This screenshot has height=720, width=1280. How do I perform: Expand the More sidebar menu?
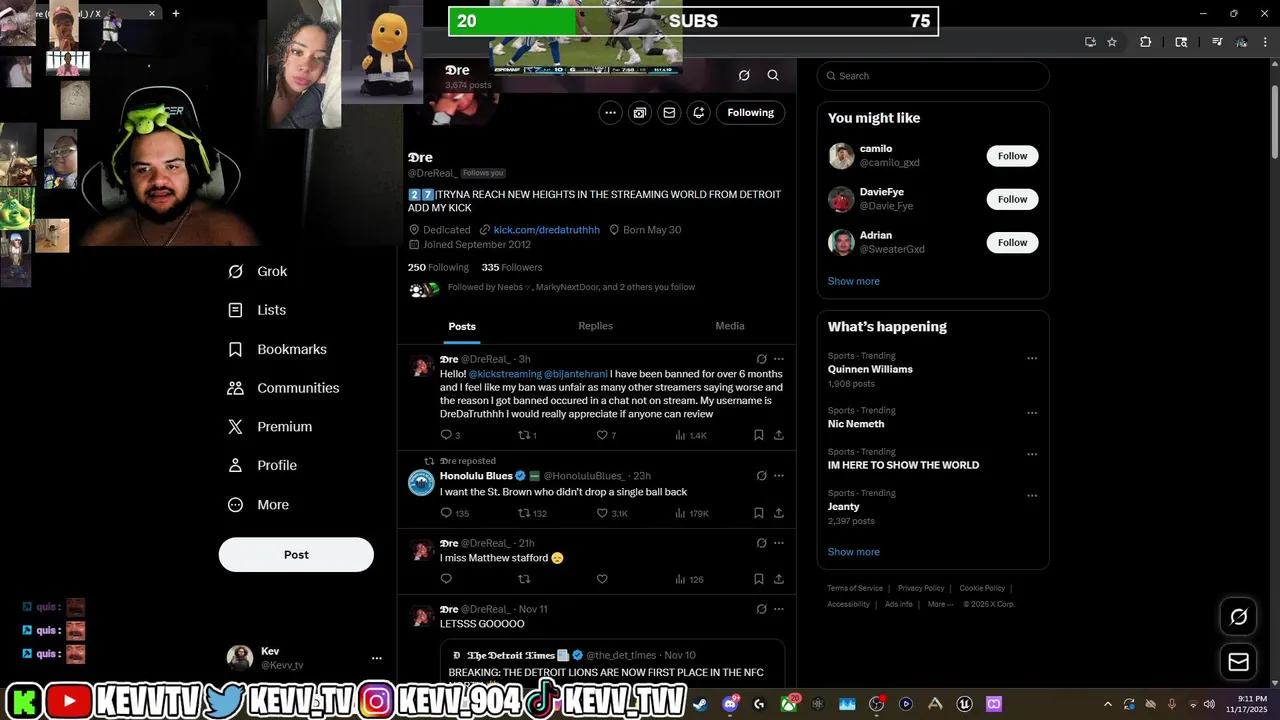pos(258,505)
